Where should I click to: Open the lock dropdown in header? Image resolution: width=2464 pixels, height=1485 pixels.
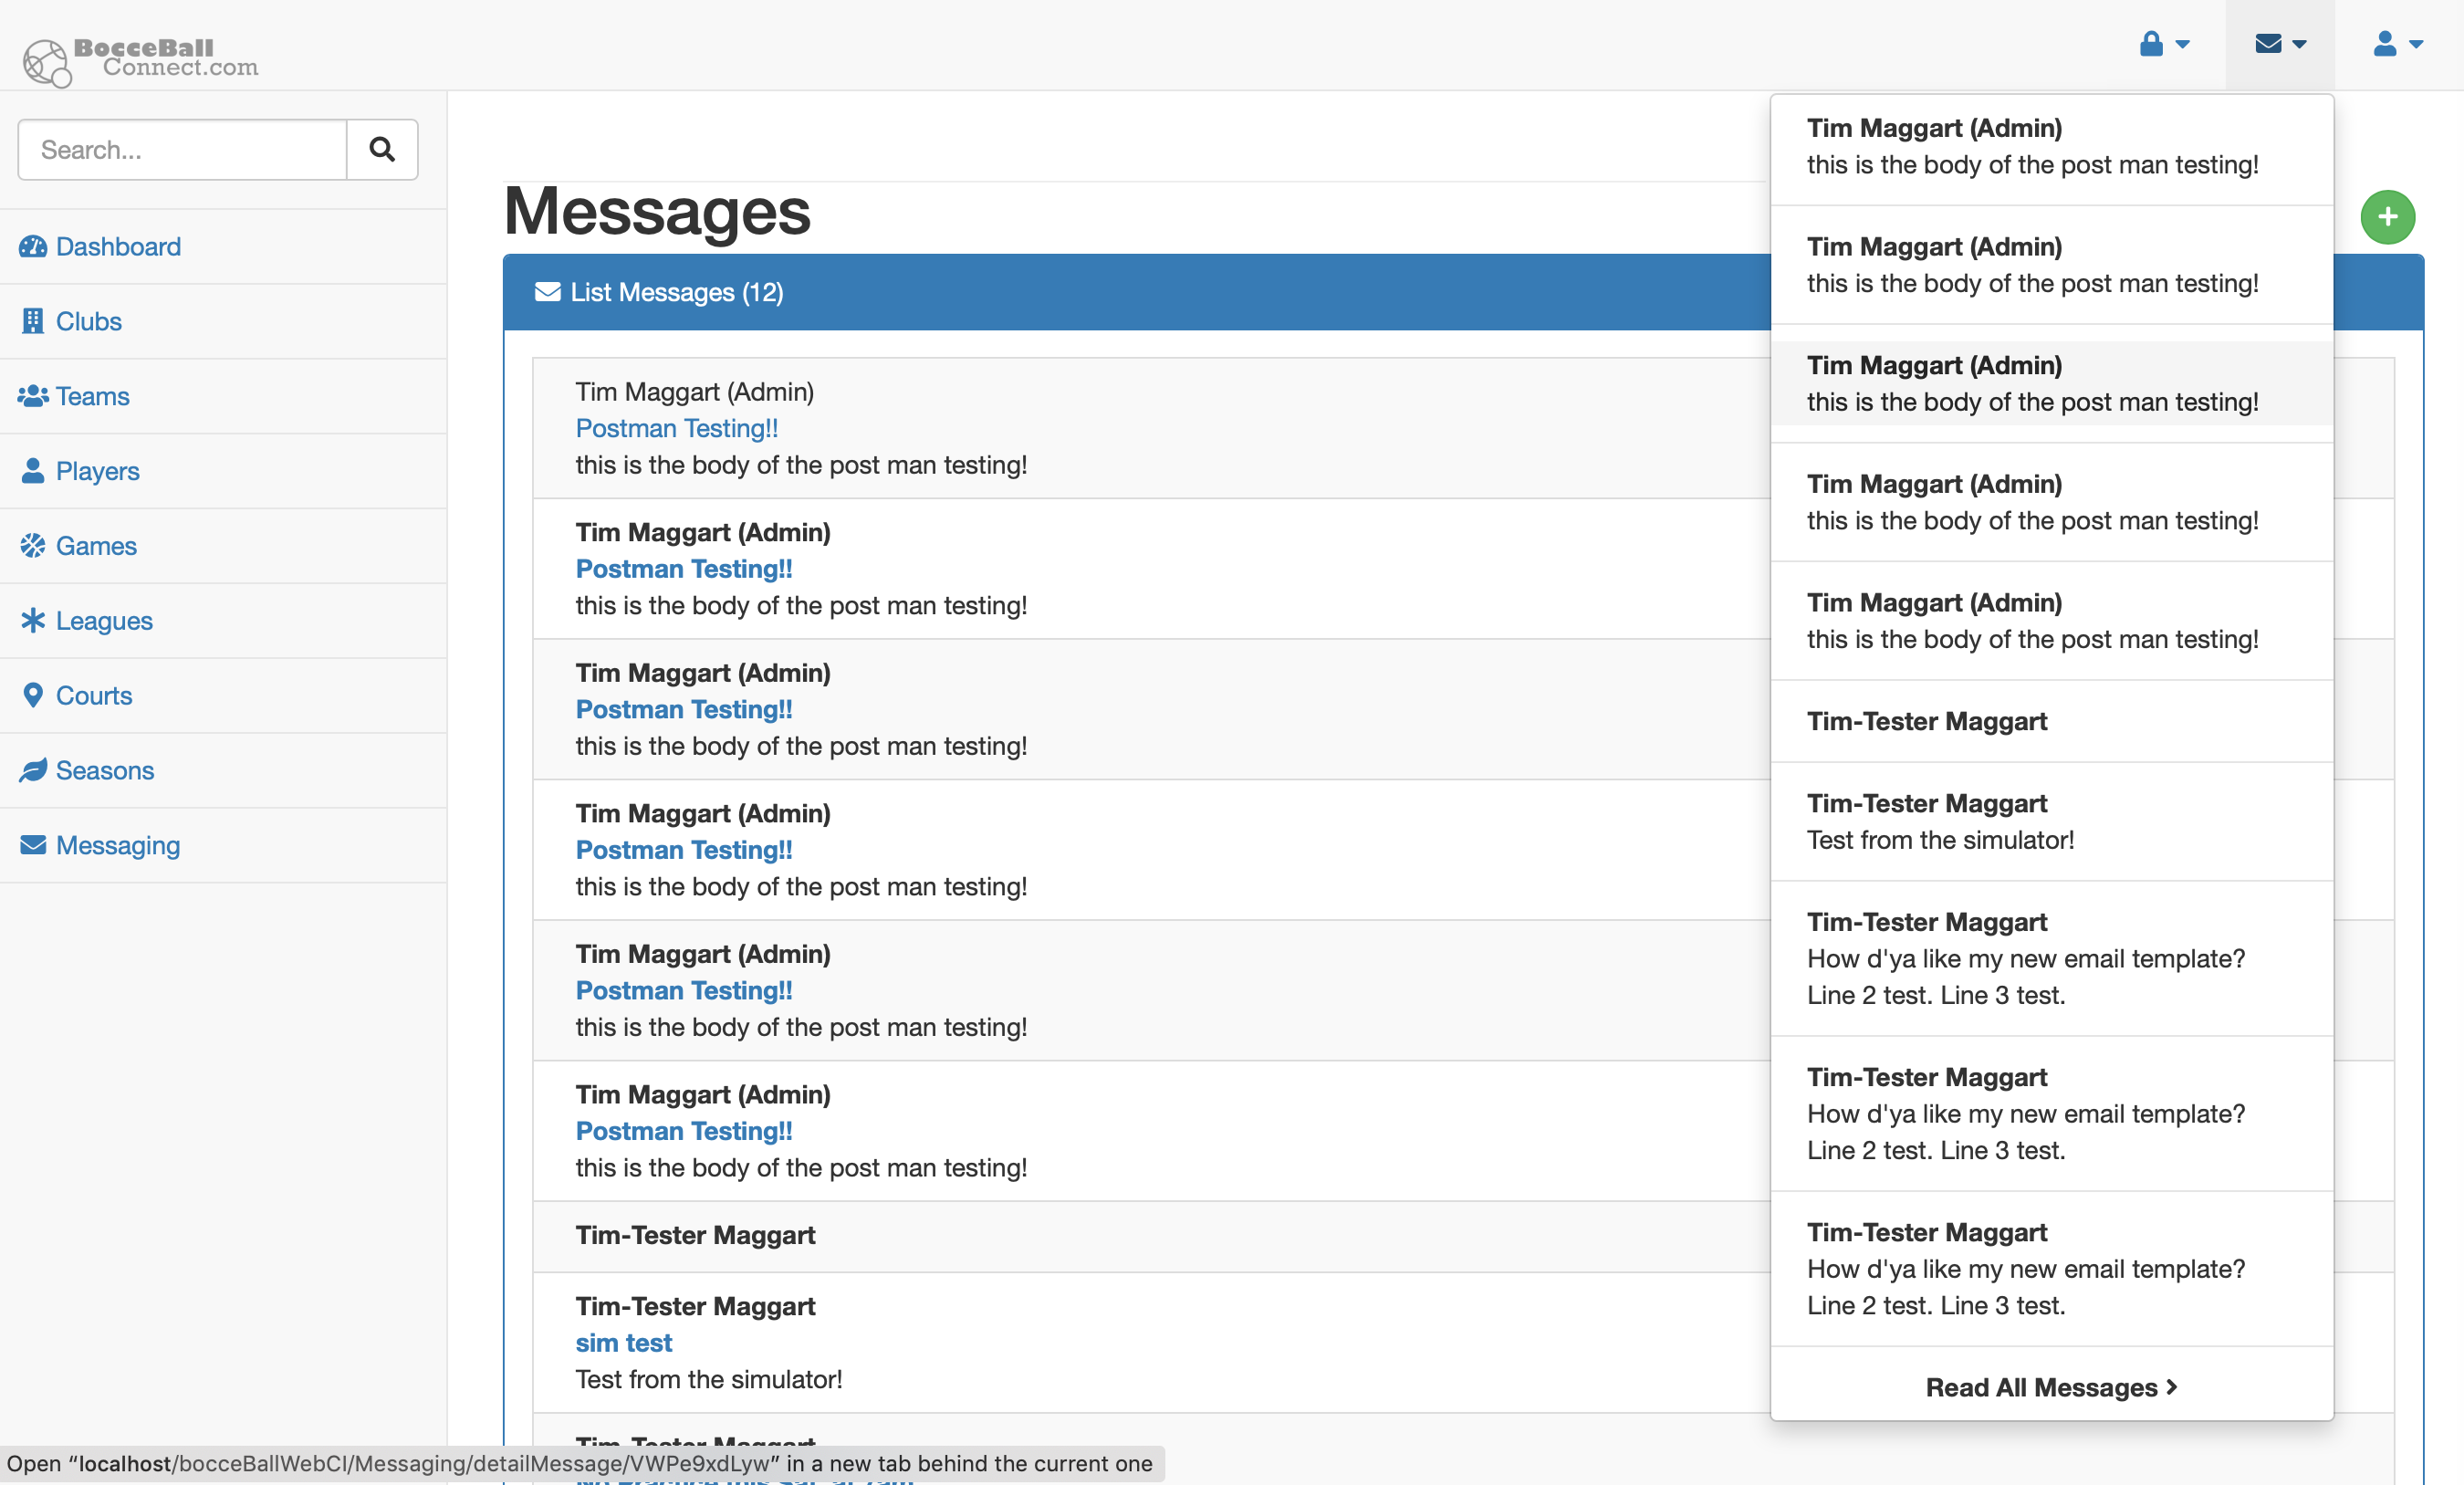pyautogui.click(x=2163, y=44)
